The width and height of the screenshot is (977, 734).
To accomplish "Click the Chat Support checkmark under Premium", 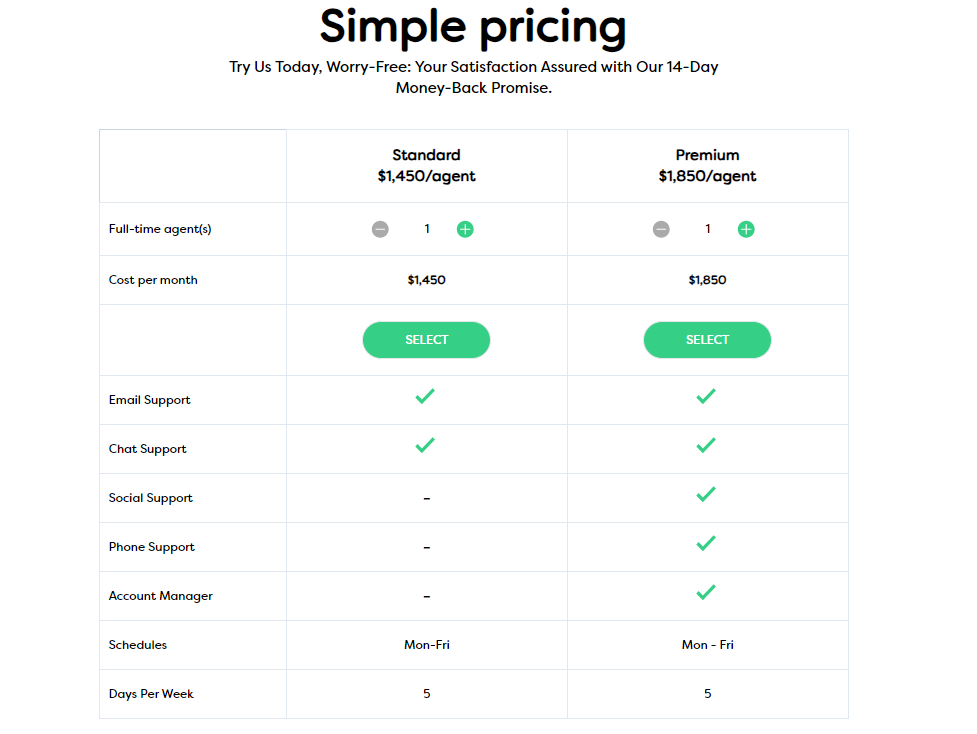I will [707, 445].
